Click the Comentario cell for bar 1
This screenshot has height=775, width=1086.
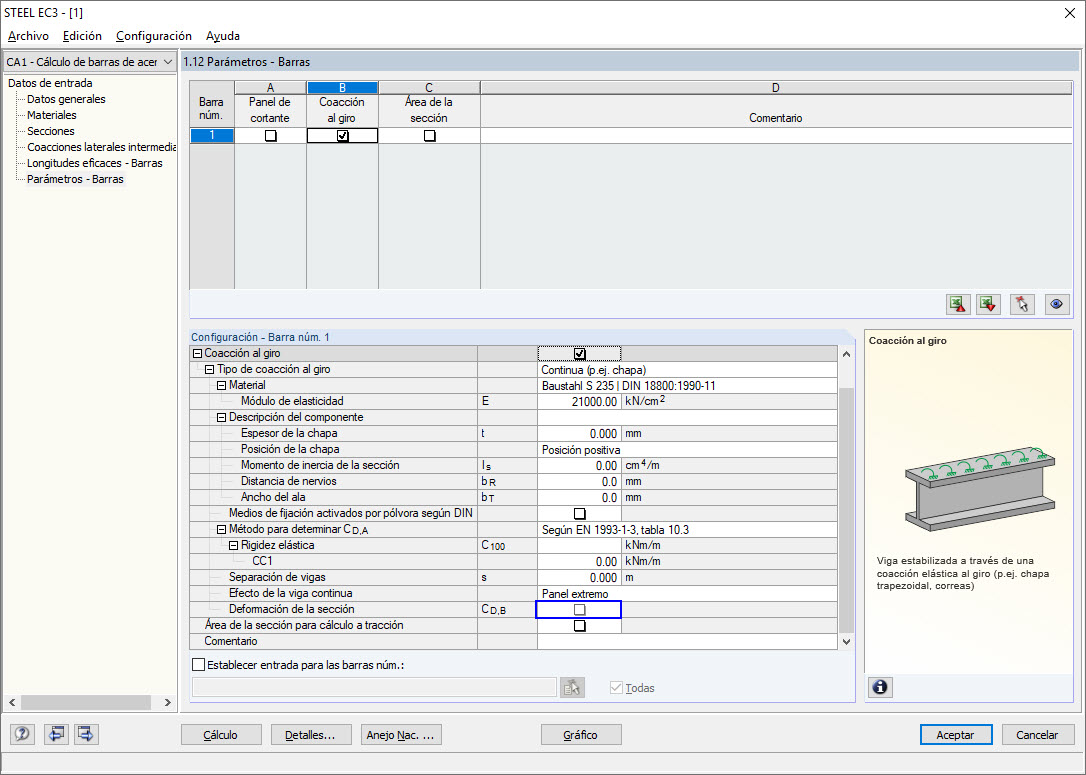pyautogui.click(x=776, y=136)
